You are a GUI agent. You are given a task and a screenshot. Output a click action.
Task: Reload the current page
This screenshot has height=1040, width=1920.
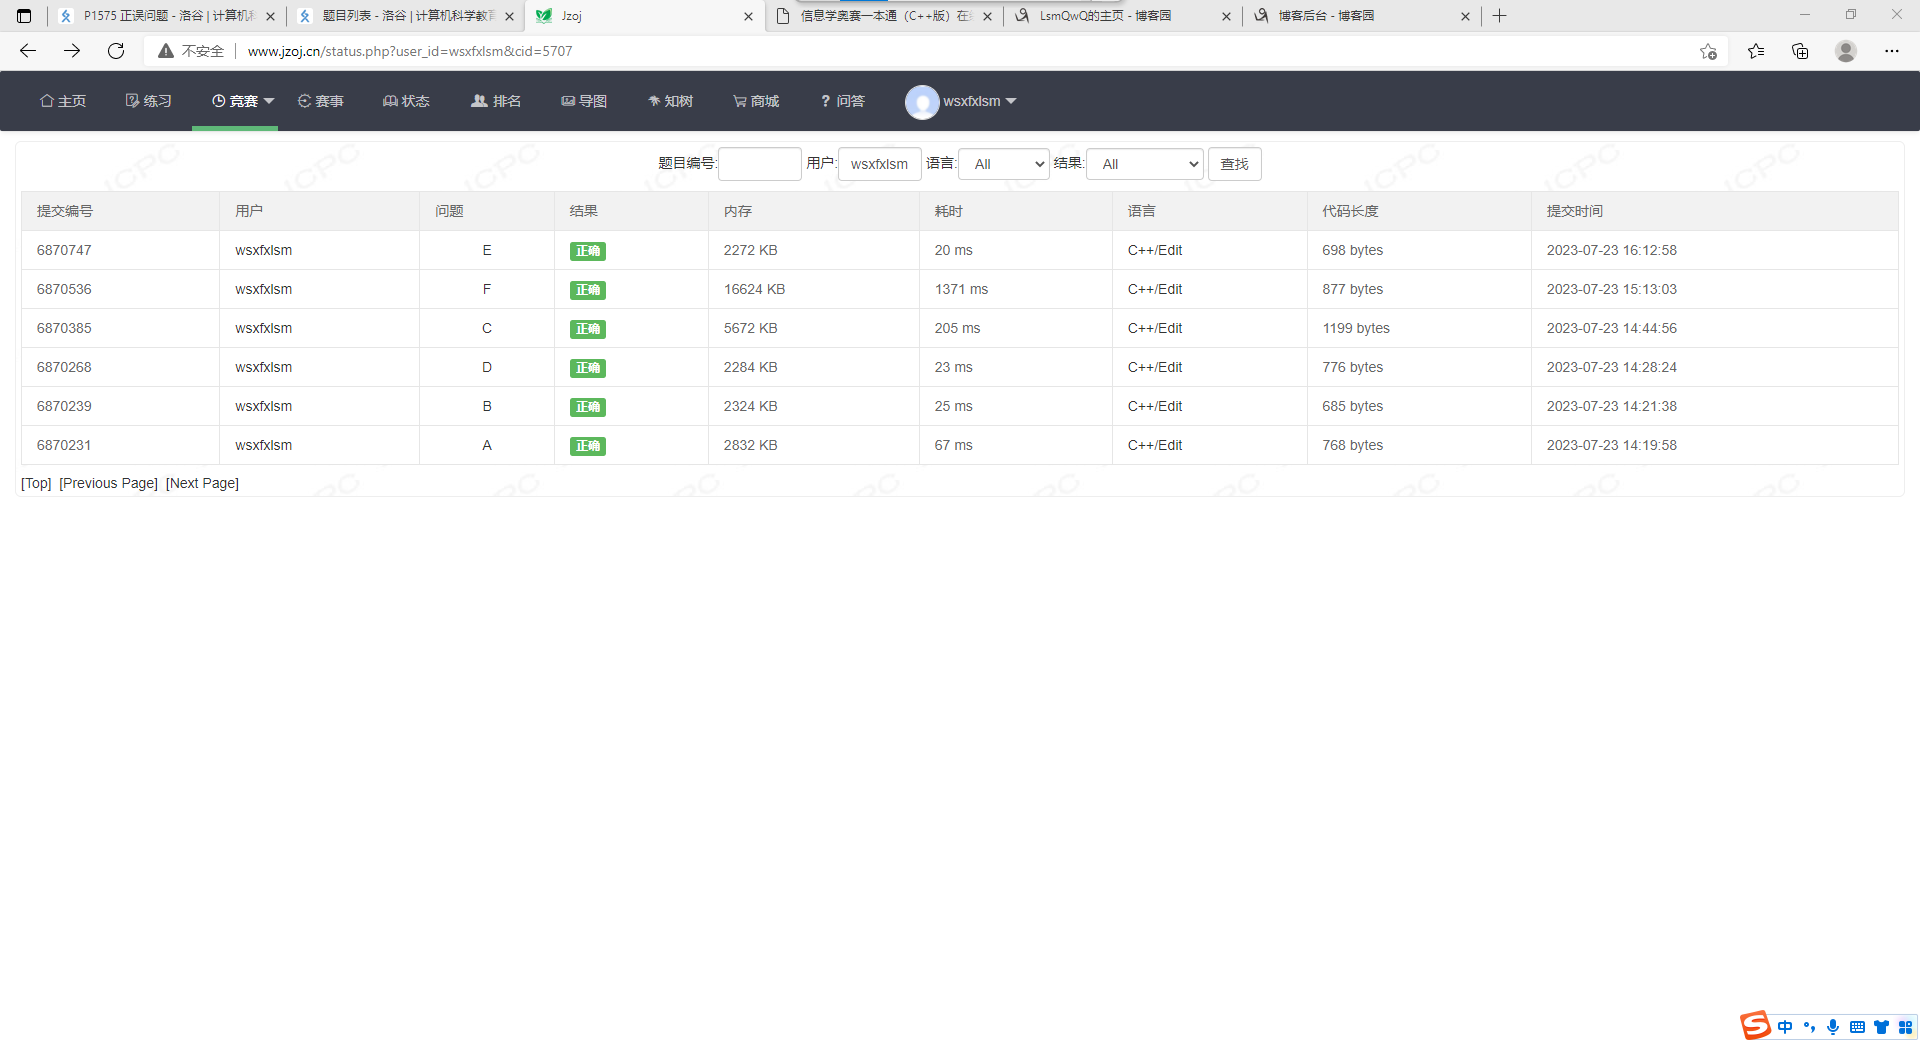coord(116,51)
